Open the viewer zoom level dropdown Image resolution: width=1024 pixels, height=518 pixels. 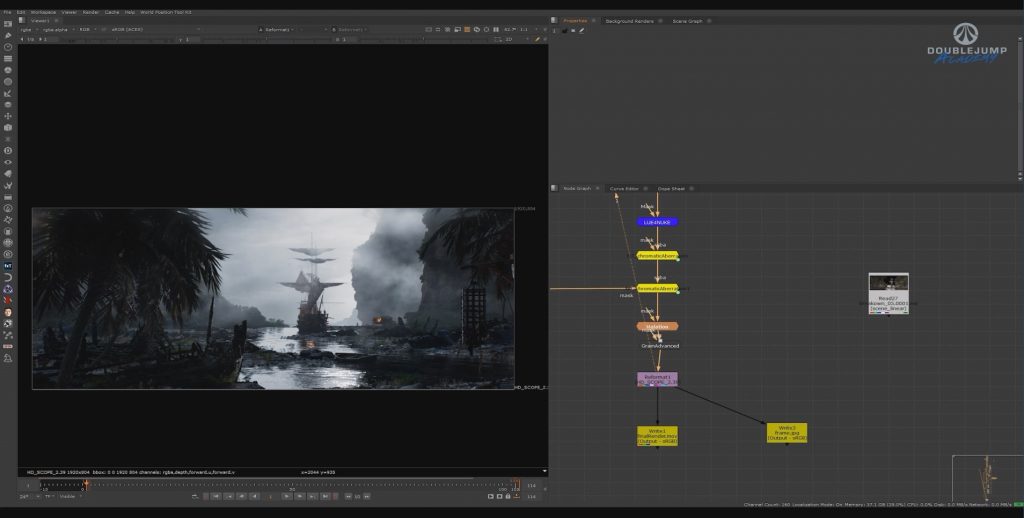coord(511,29)
